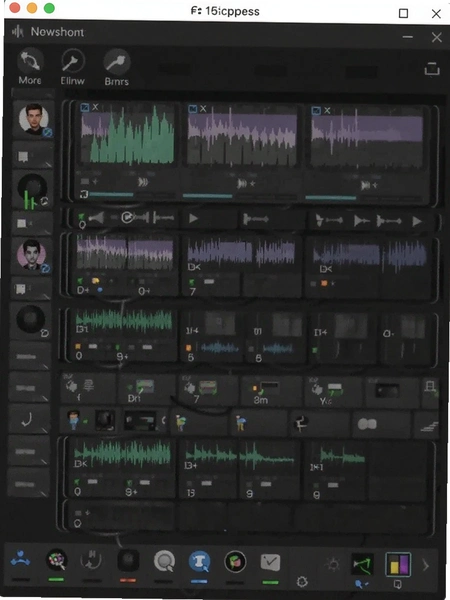450x600 pixels.
Task: Select the yellow and purple palette icon
Action: (x=398, y=564)
